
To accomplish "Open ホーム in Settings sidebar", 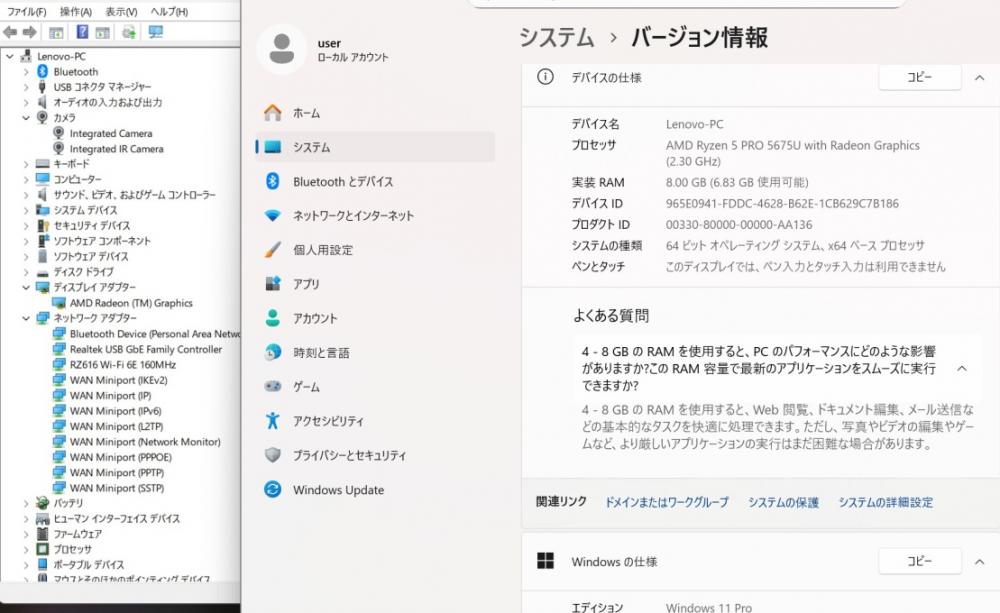I will [x=375, y=113].
